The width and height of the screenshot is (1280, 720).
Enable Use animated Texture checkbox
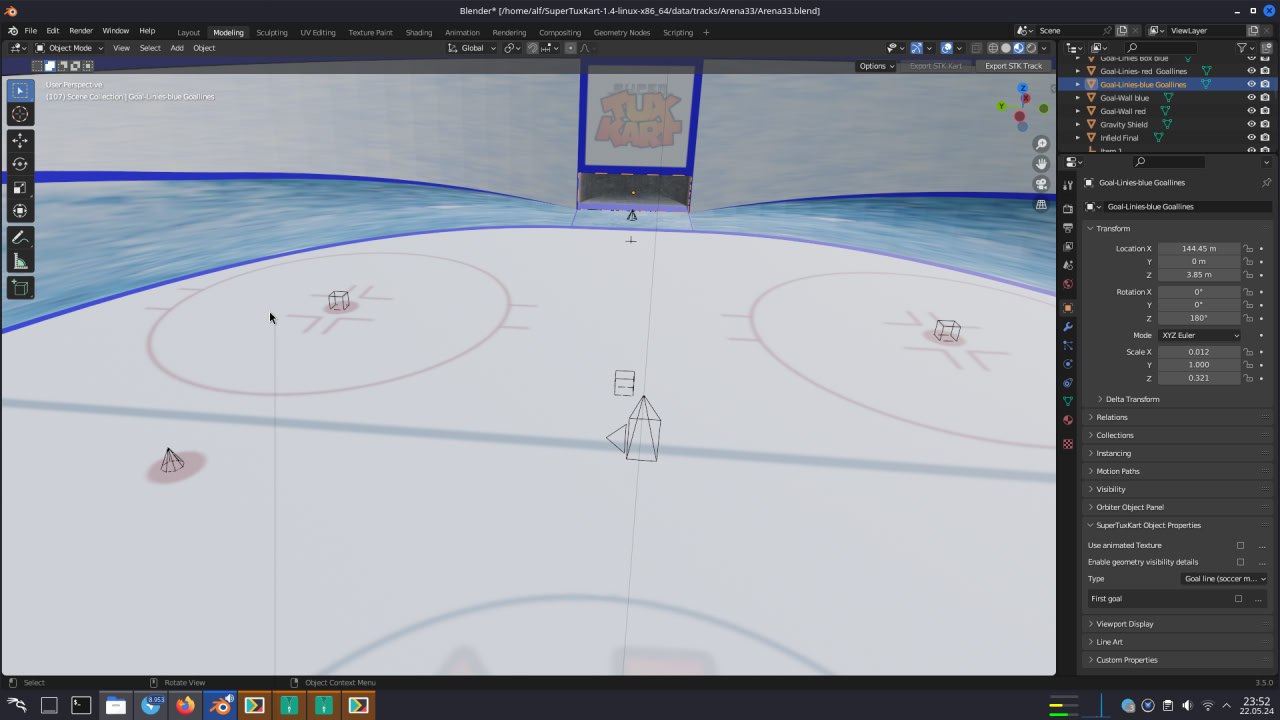pos(1240,546)
